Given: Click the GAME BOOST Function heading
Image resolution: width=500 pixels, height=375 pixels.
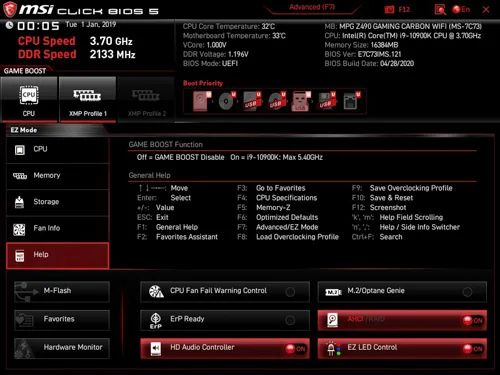Looking at the screenshot, I should tap(166, 145).
